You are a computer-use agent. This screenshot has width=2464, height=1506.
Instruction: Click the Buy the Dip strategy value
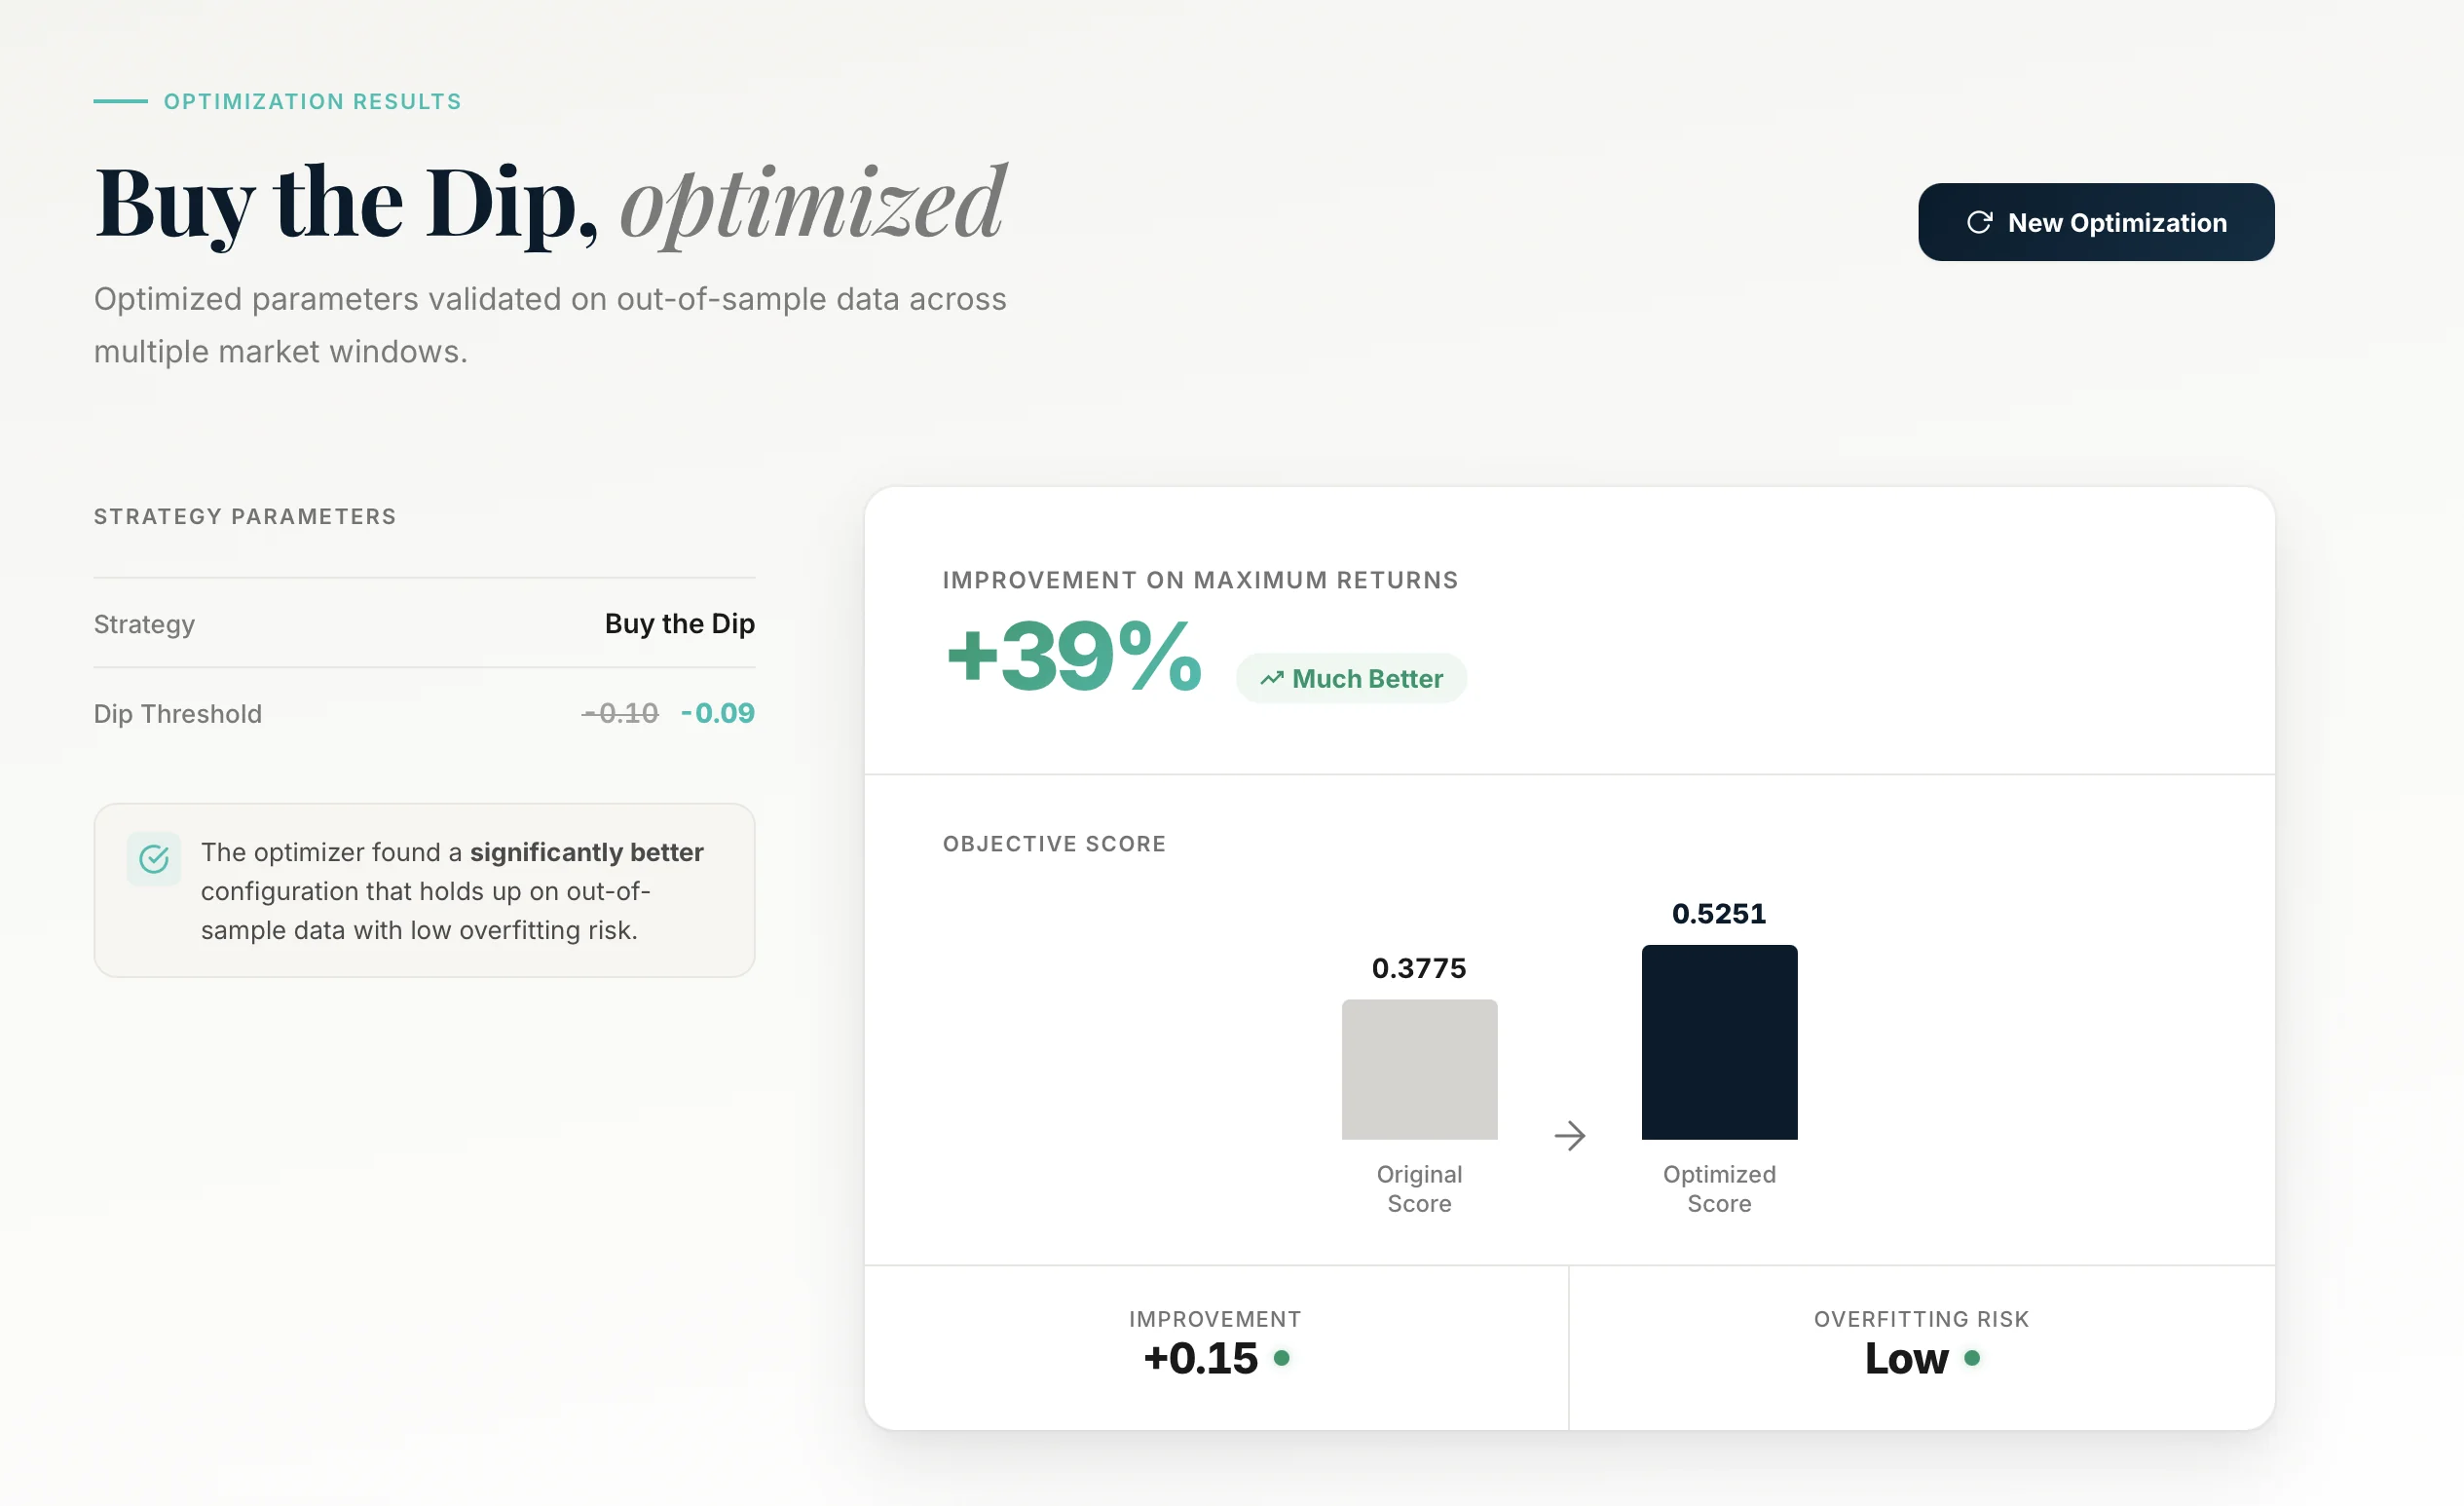point(680,623)
